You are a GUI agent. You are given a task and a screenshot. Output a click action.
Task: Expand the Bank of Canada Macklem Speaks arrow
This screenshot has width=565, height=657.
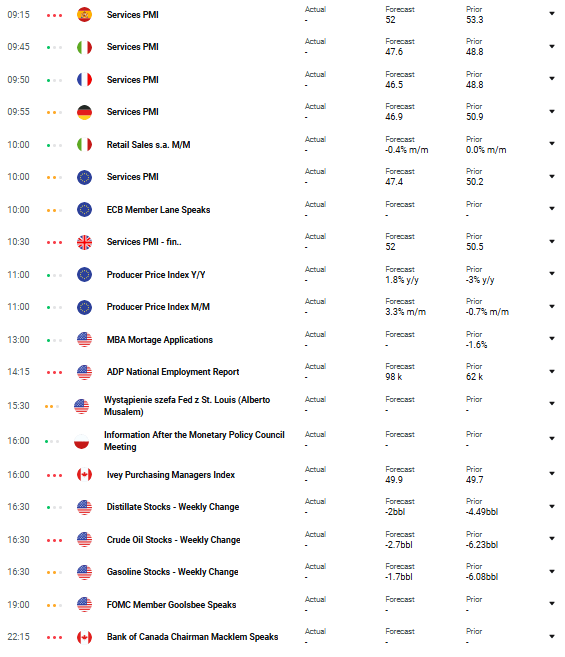pyautogui.click(x=552, y=636)
